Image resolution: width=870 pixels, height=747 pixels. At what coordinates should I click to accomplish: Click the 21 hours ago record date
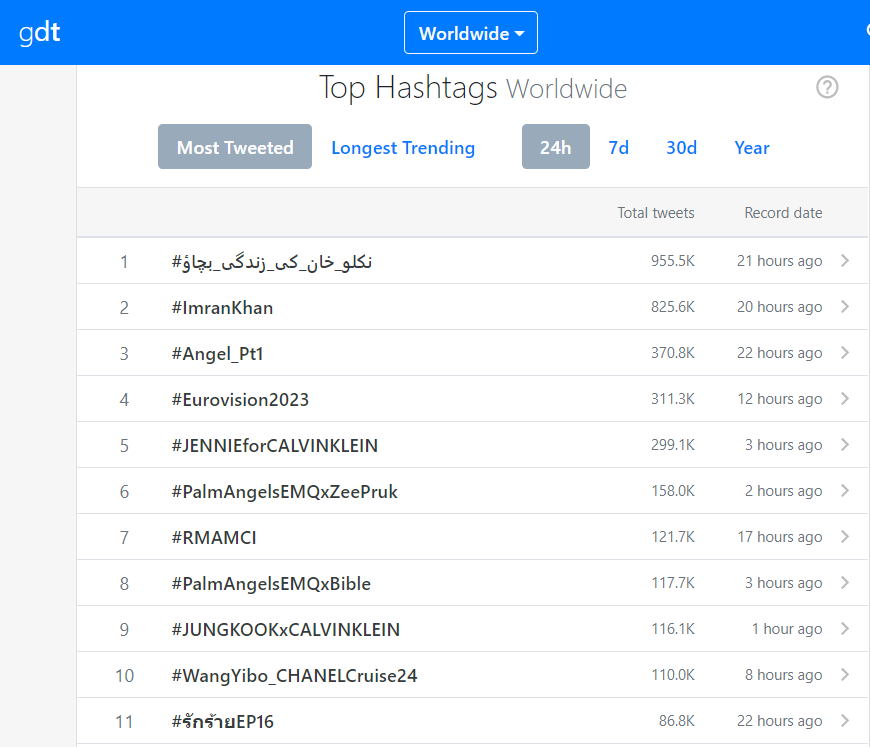779,261
